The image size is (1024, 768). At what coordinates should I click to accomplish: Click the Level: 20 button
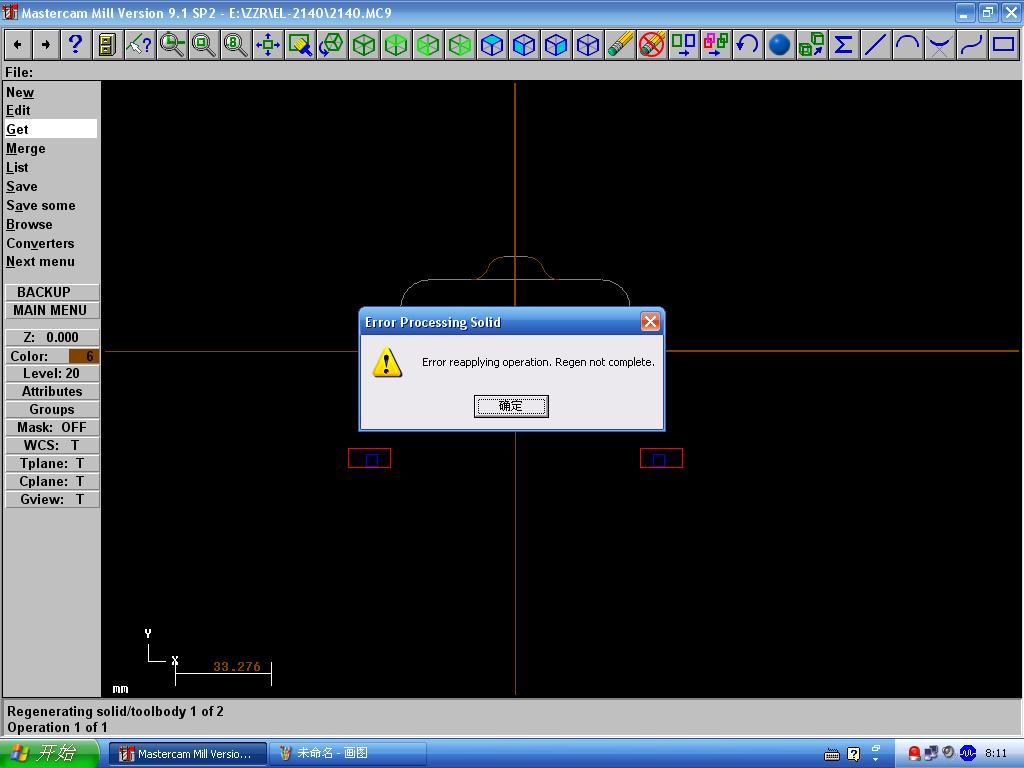click(x=52, y=374)
